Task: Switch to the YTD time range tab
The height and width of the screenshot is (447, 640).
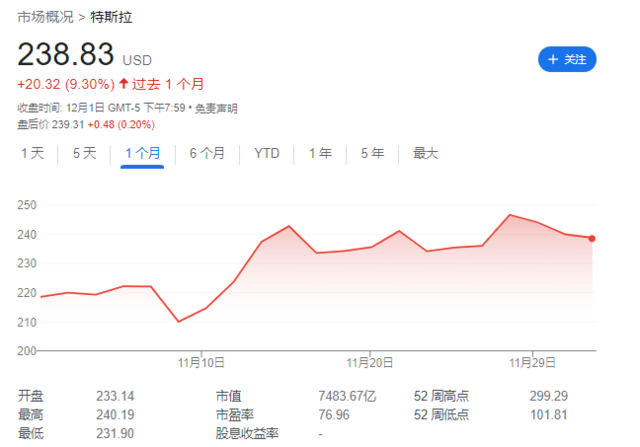Action: pos(267,153)
